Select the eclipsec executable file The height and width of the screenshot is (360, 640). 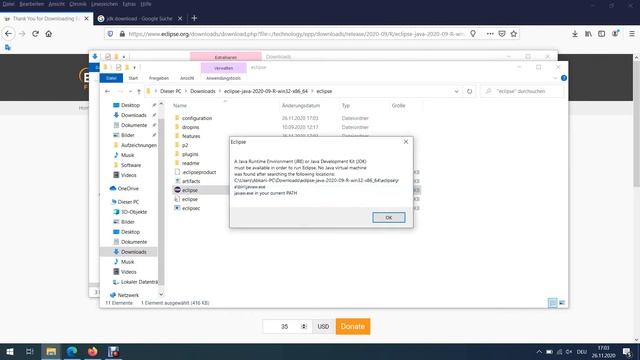click(191, 208)
